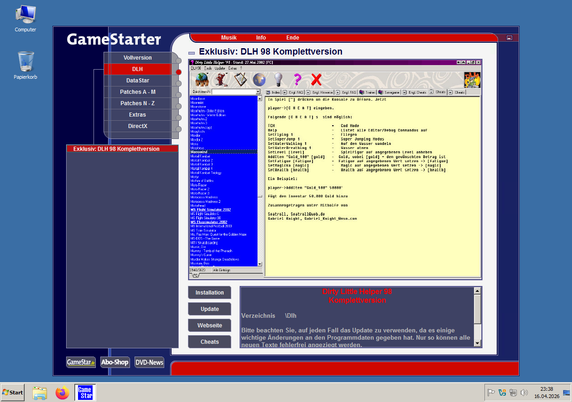
Task: Go to the Extras category
Action: 138,115
